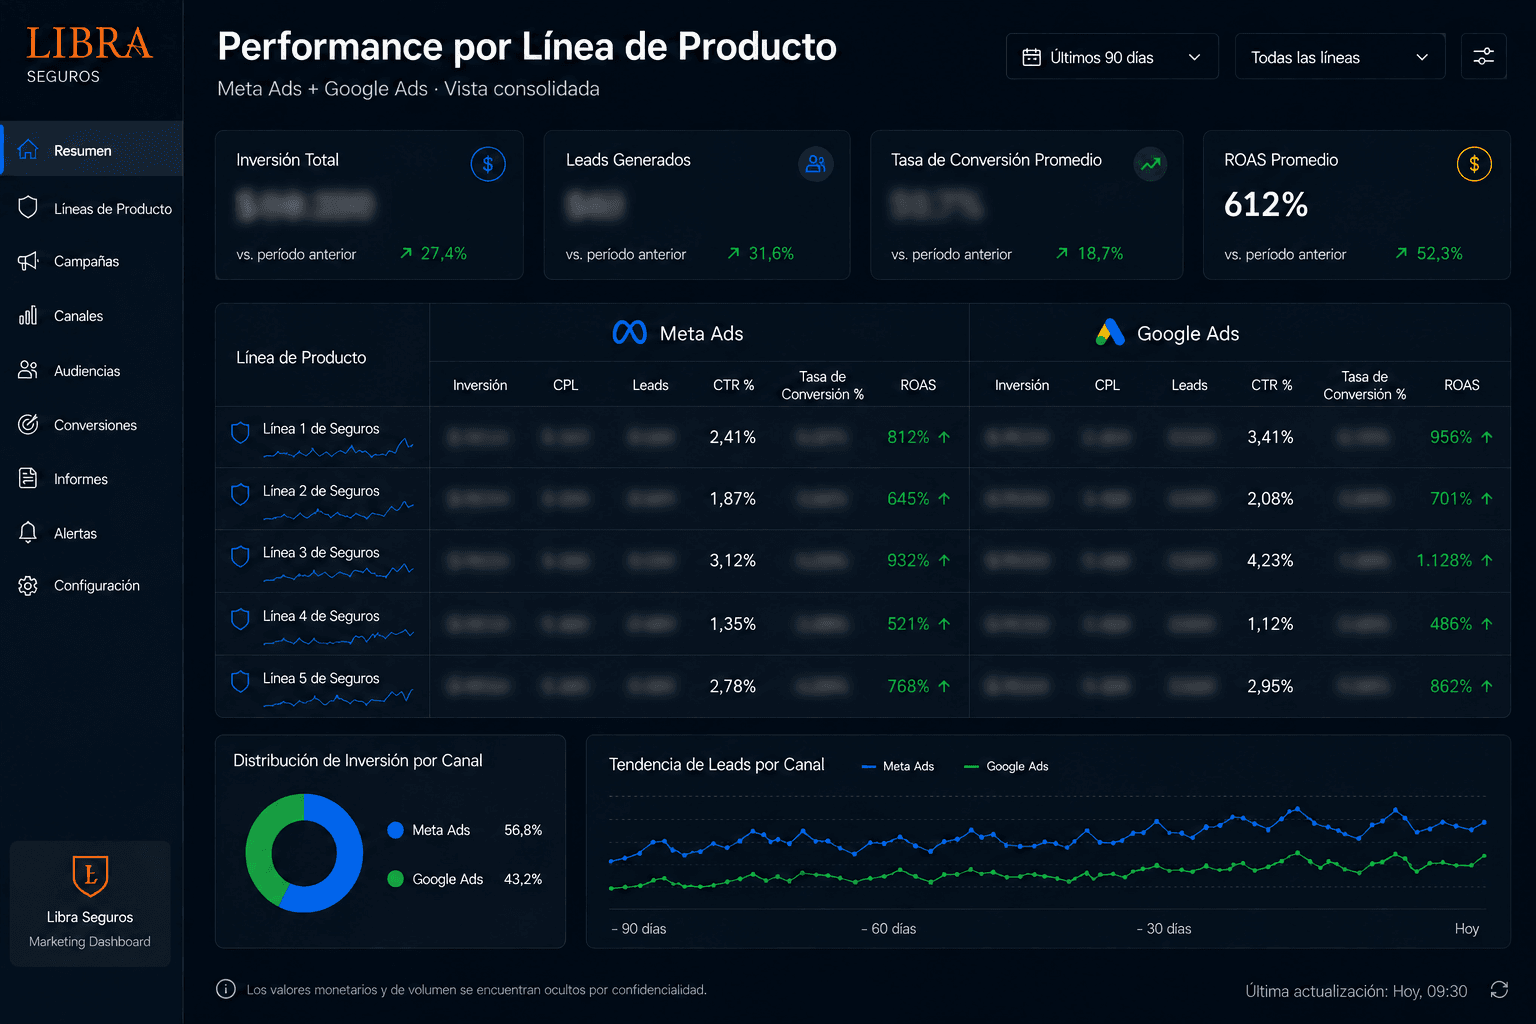Click the refresh icon next to Última actualización

[x=1499, y=990]
